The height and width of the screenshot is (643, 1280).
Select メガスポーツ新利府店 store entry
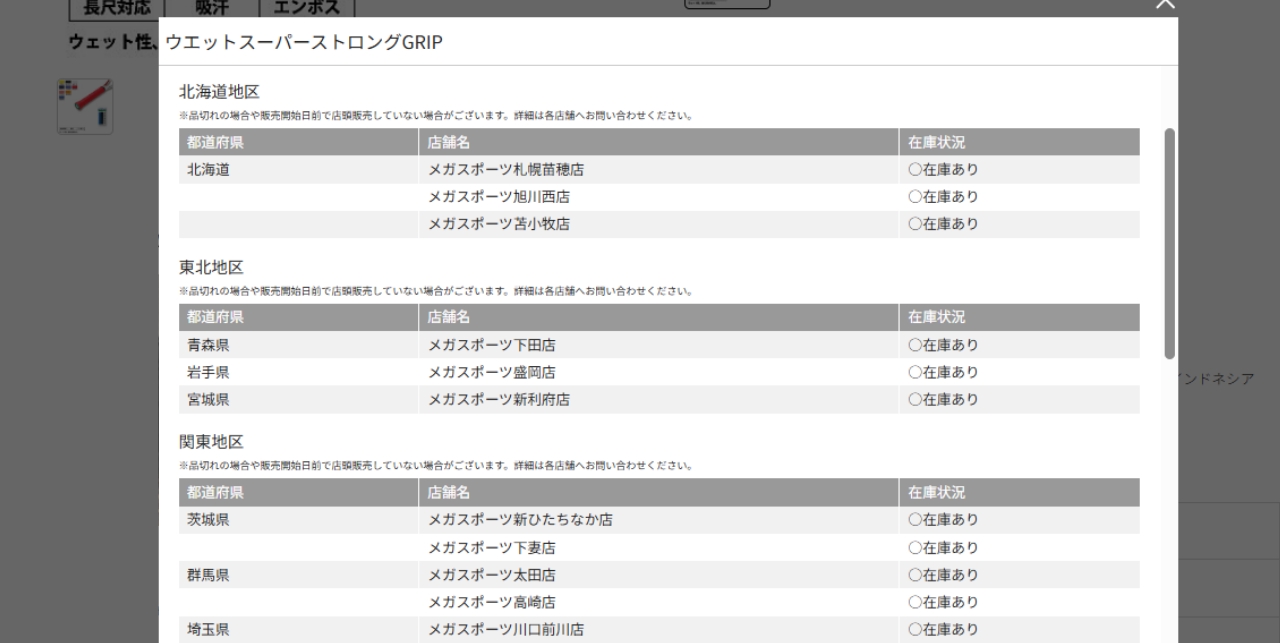[x=499, y=399]
